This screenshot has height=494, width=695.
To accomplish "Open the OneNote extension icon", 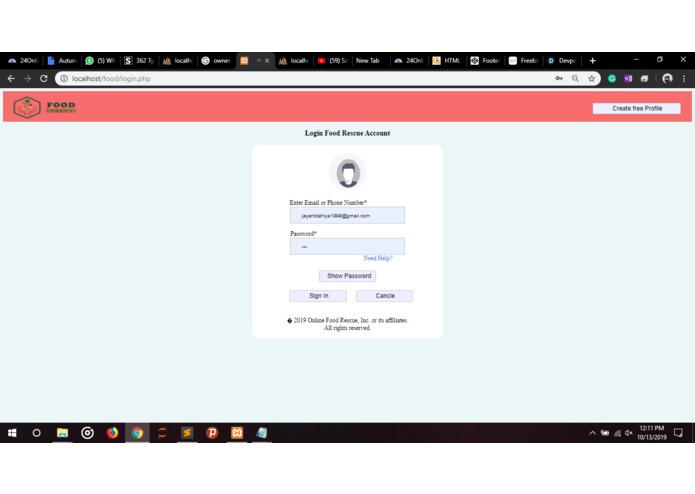I will pyautogui.click(x=628, y=78).
